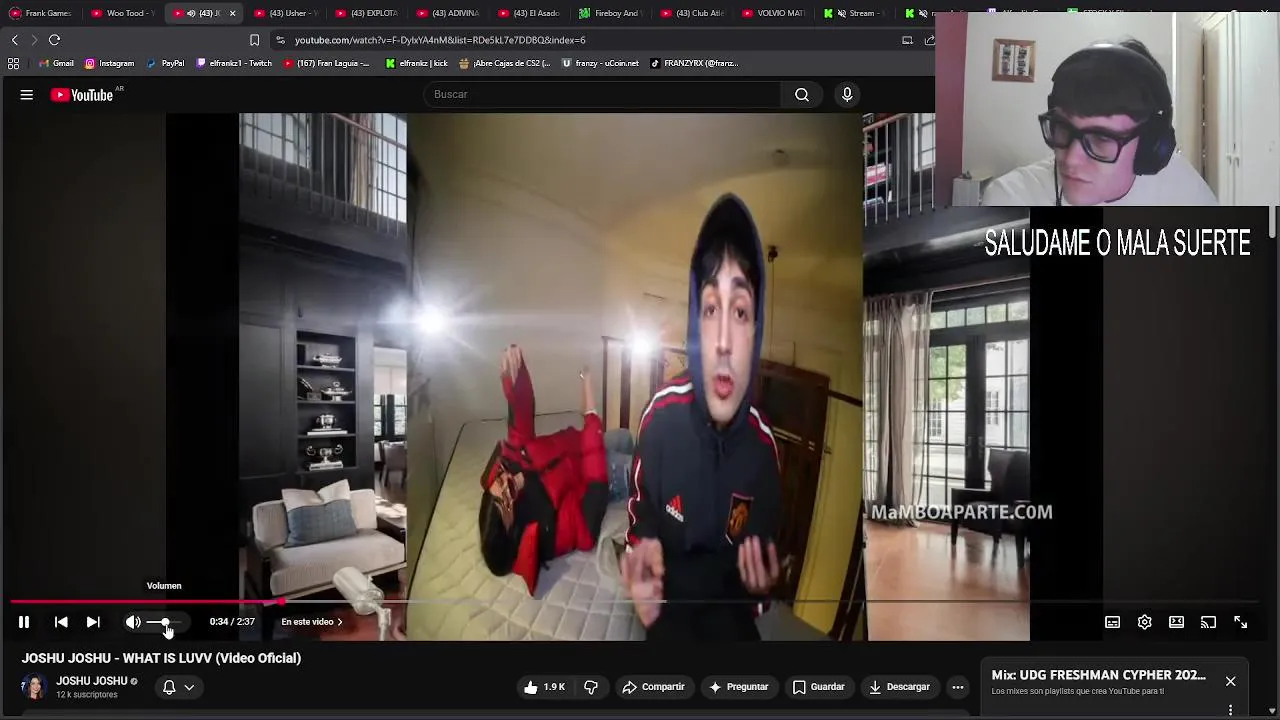Viewport: 1280px width, 720px height.
Task: Switch to the Kick 'Stream' tab
Action: [x=857, y=13]
